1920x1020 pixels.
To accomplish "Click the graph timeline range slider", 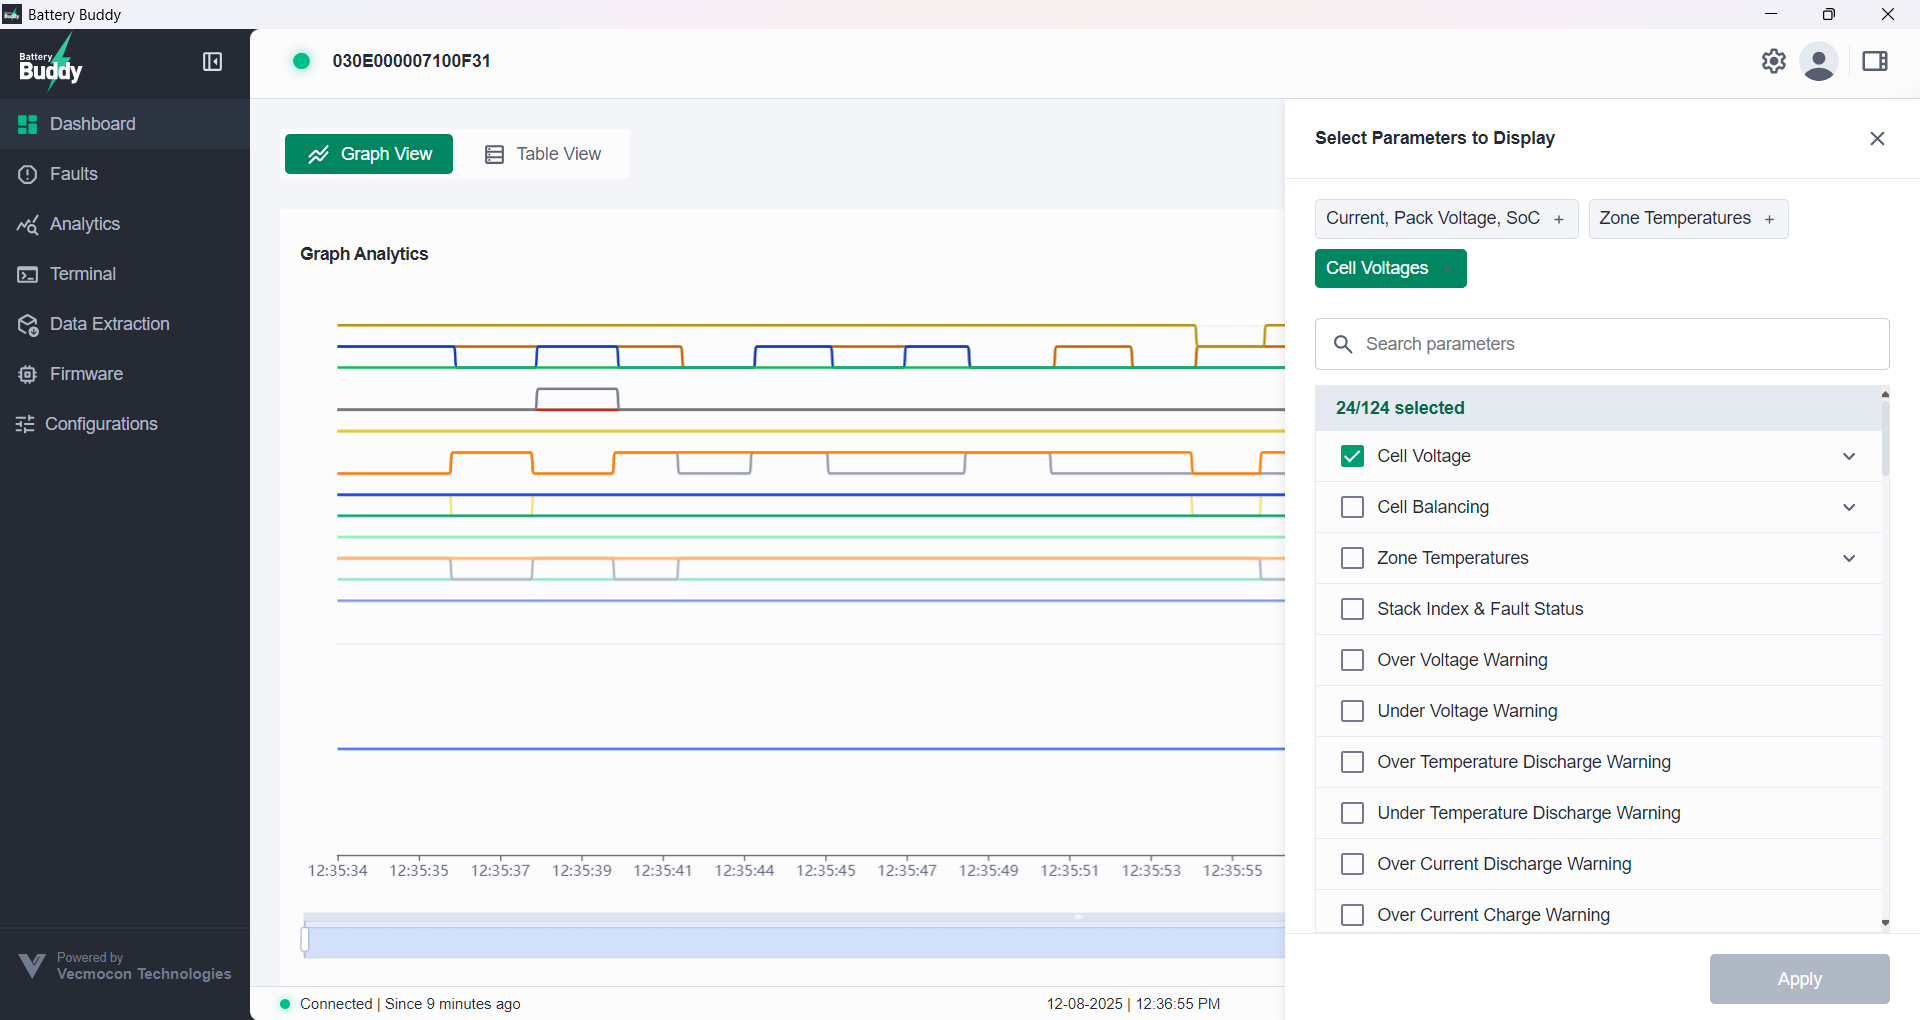I will tap(793, 941).
